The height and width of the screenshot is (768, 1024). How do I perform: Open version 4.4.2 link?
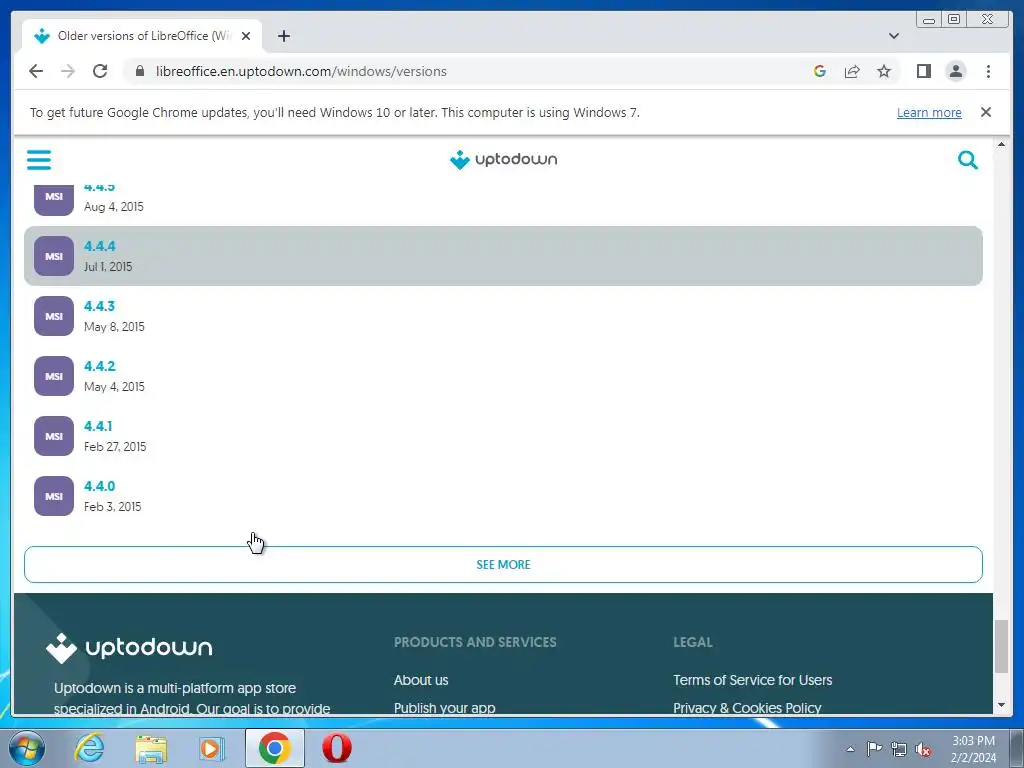[99, 366]
